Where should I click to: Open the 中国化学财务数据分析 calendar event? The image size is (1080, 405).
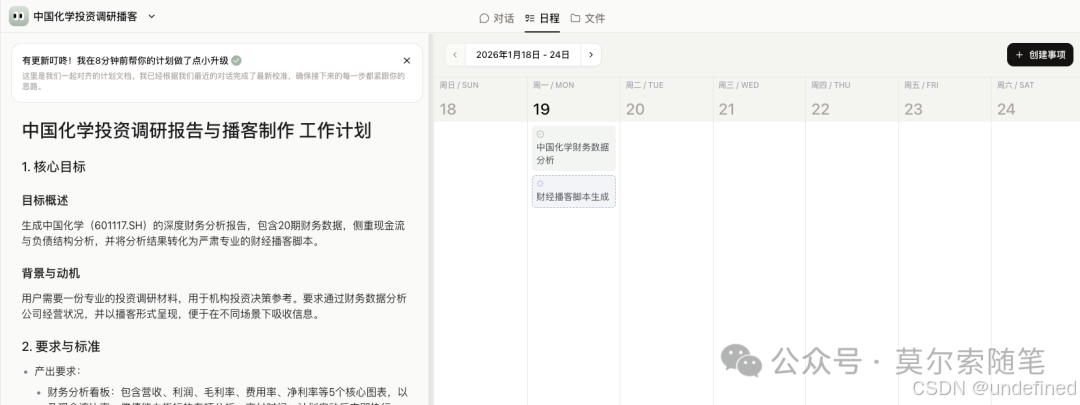tap(574, 148)
